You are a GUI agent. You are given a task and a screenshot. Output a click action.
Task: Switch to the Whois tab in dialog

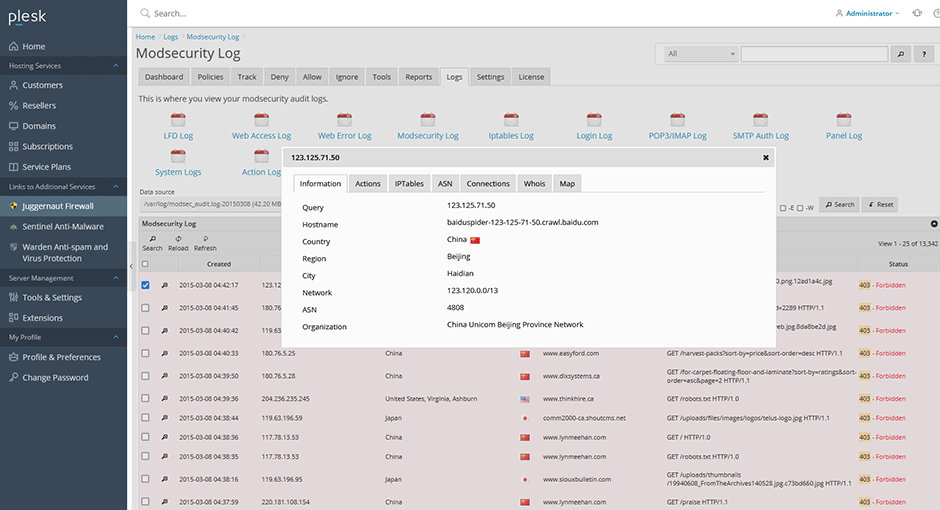[534, 184]
